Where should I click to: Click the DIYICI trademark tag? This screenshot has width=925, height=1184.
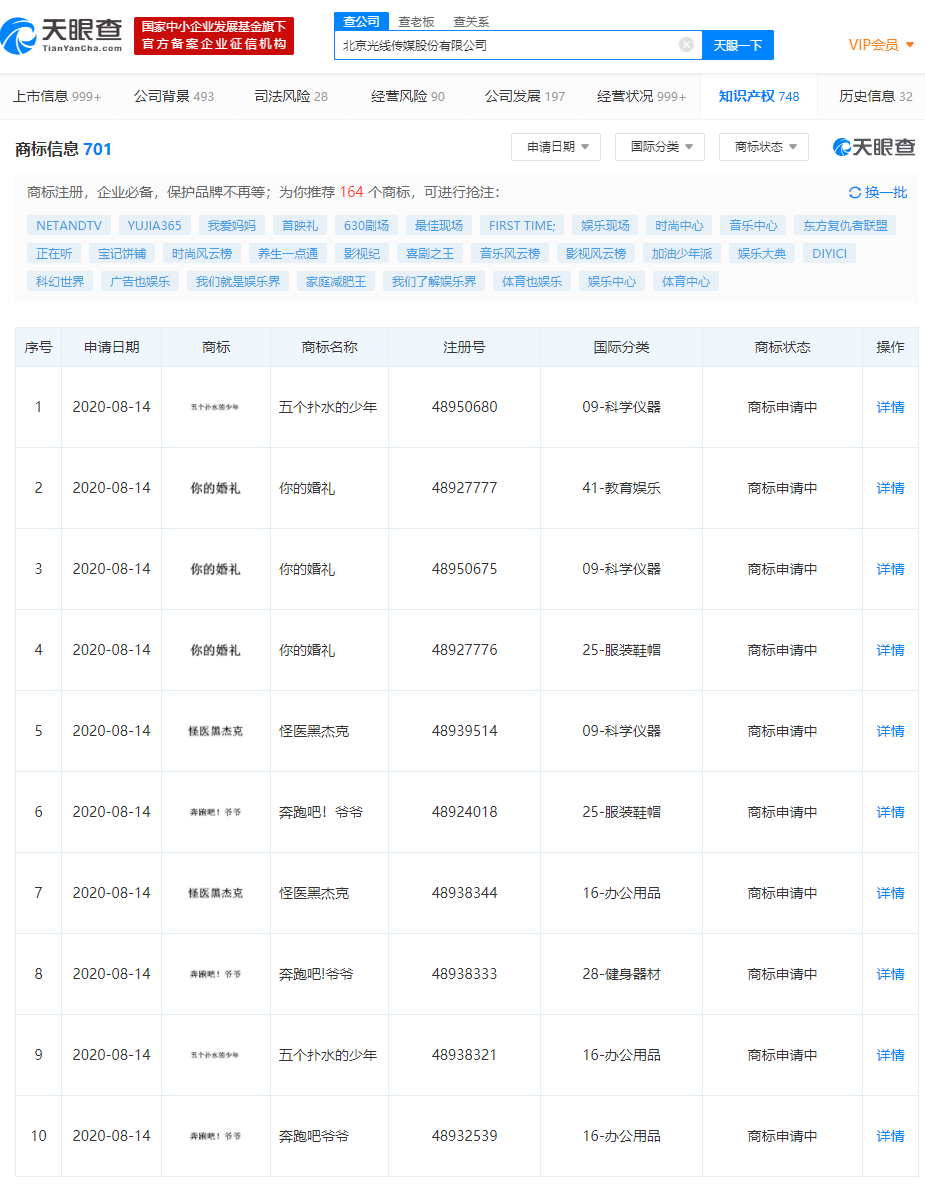[829, 253]
